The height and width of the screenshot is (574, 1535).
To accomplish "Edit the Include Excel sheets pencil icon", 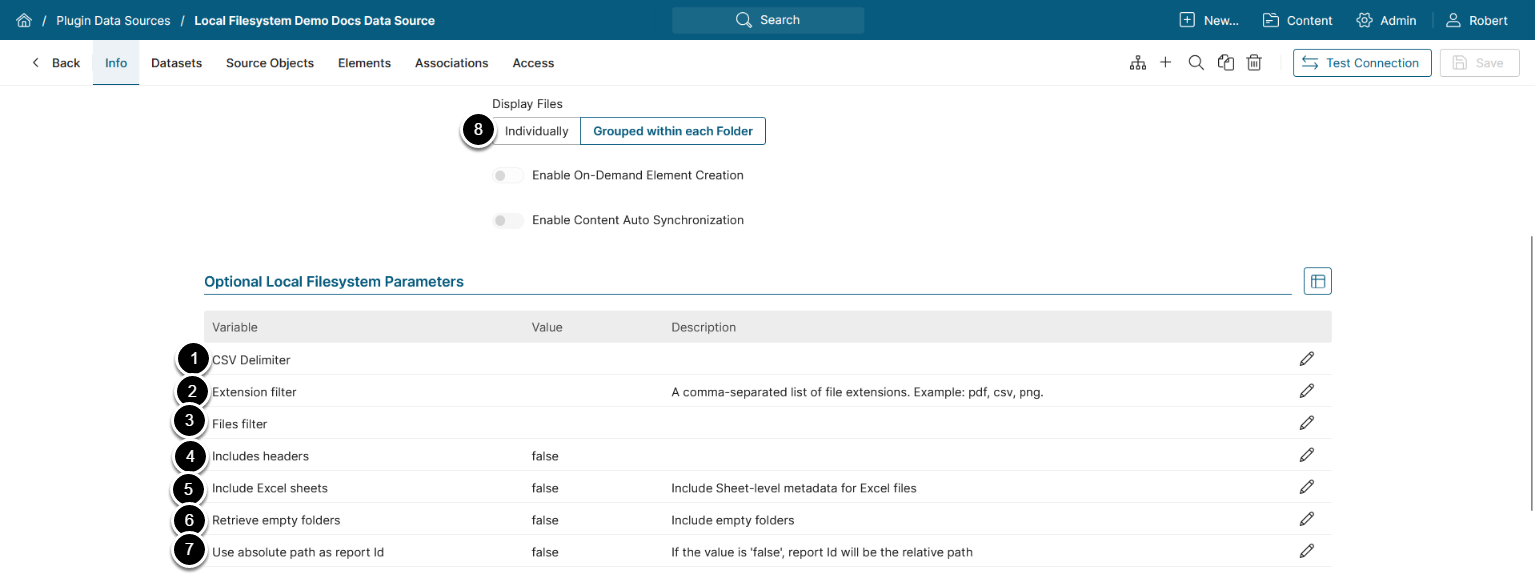I will [1306, 487].
